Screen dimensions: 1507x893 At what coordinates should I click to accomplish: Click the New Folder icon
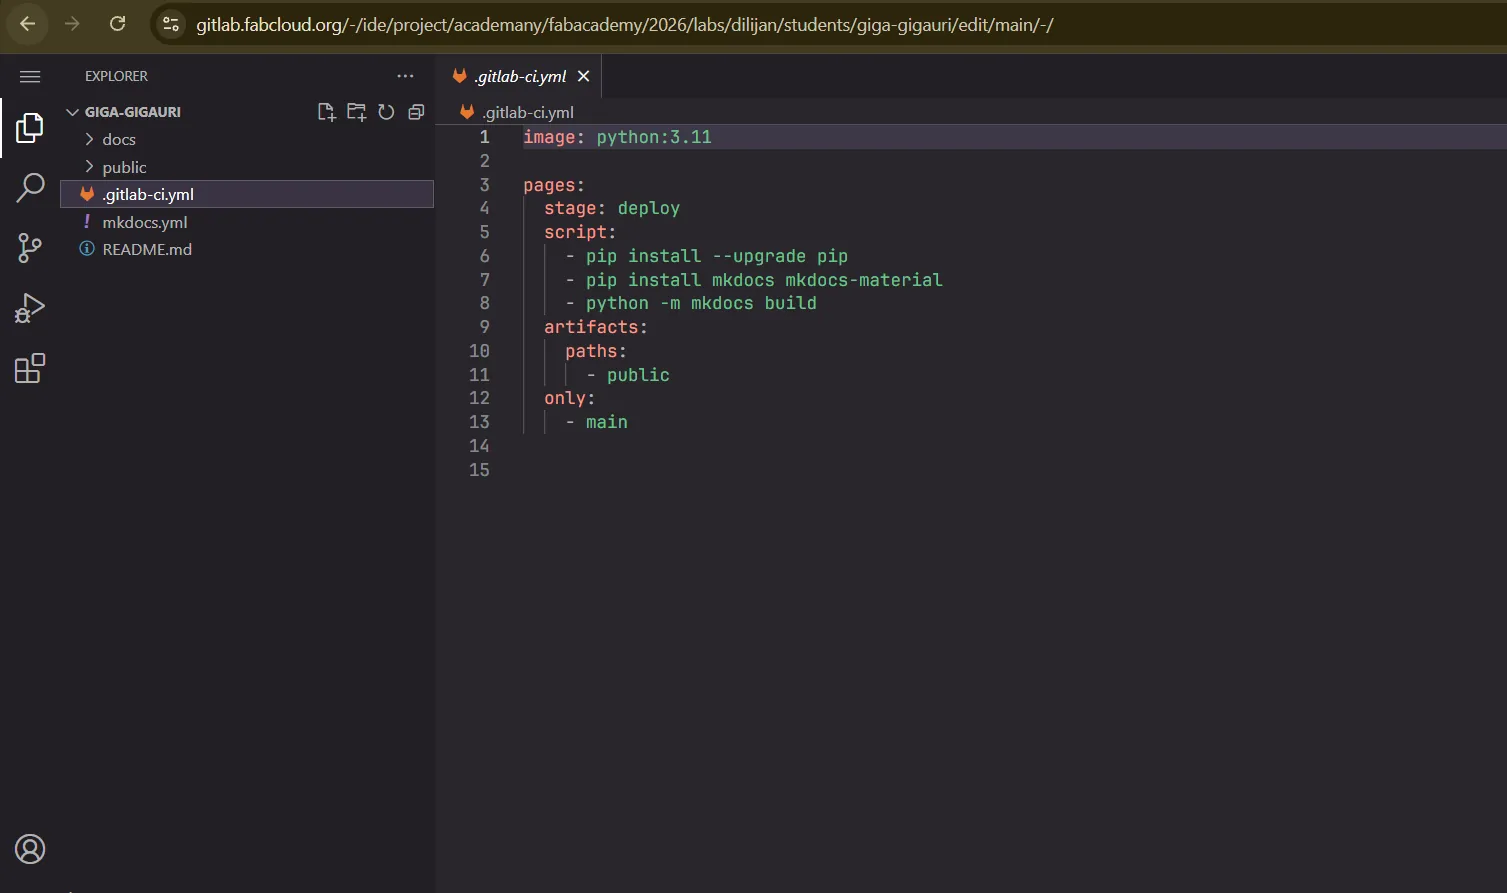pos(356,112)
